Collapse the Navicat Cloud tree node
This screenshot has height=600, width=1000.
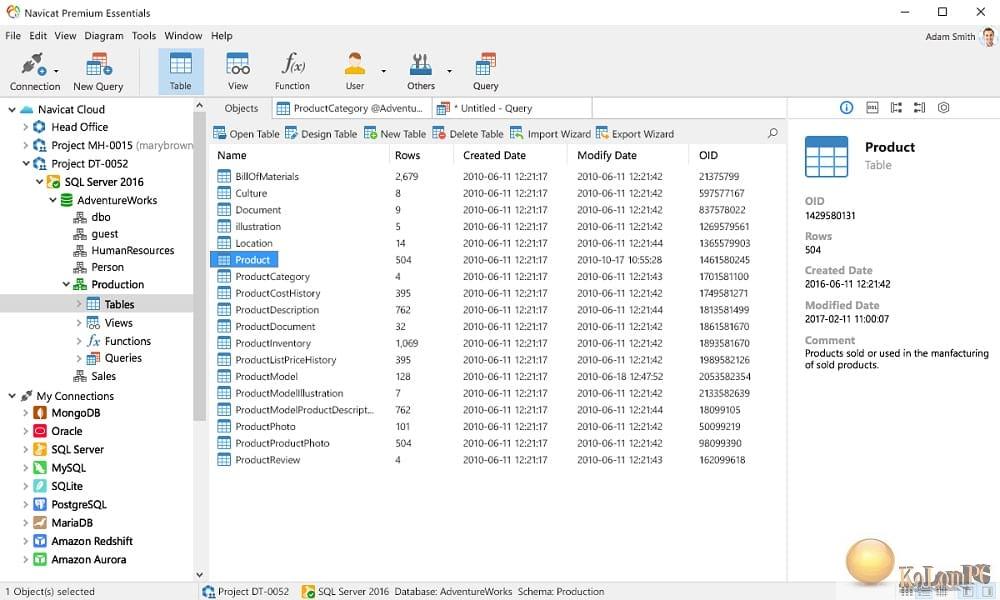(x=11, y=110)
